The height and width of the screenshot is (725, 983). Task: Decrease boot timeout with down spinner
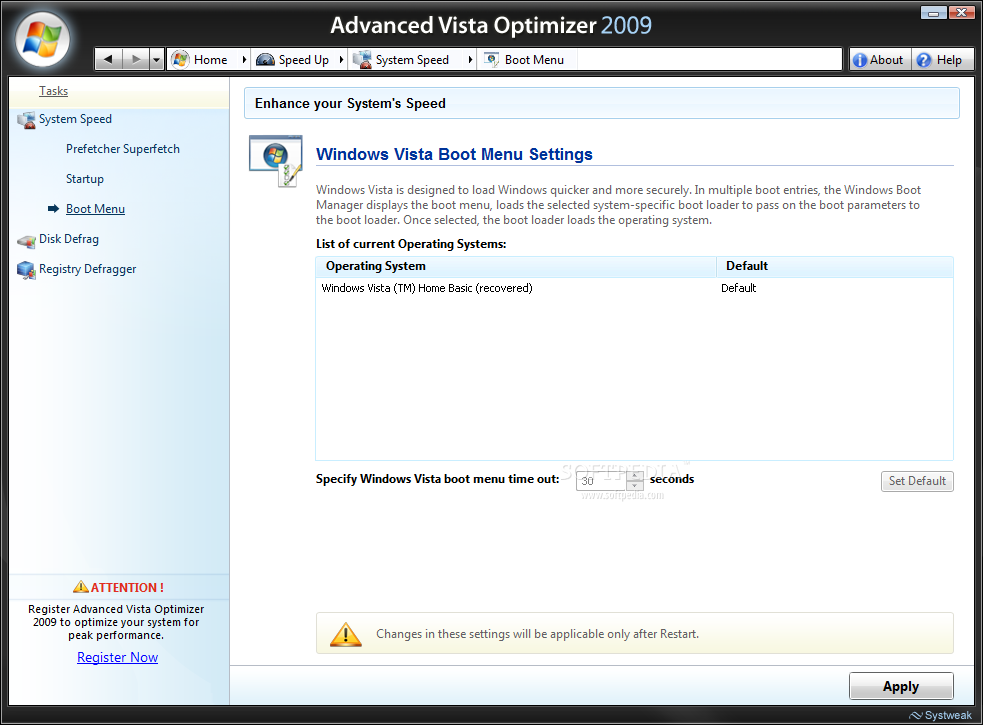tap(635, 486)
